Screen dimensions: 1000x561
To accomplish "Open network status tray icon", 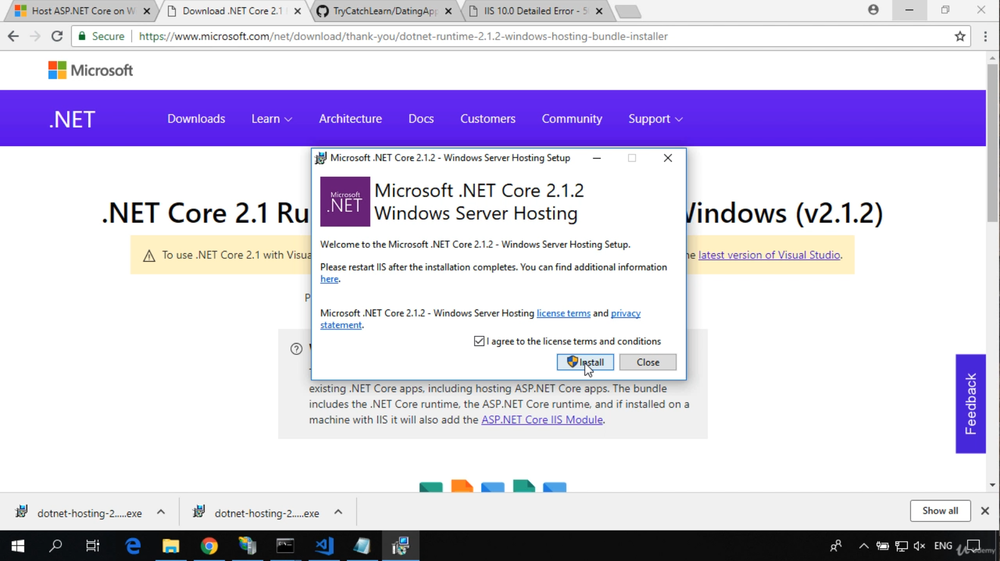I will point(901,546).
